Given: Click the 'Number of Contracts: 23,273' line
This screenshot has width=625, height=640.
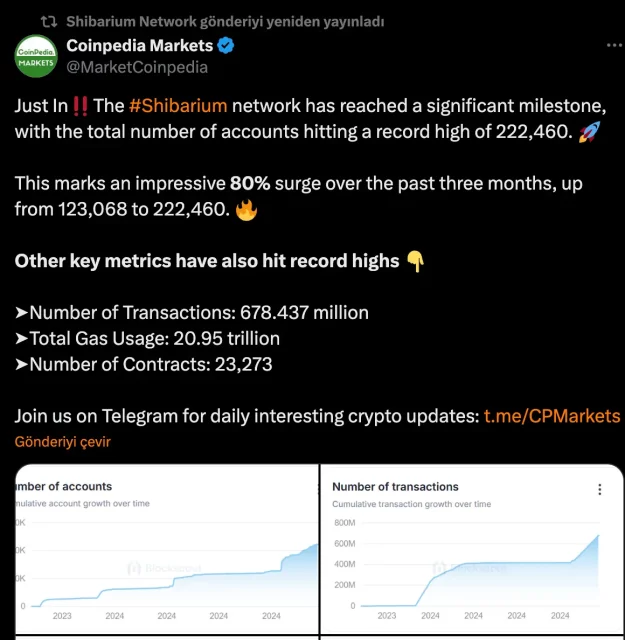Looking at the screenshot, I should (x=143, y=364).
